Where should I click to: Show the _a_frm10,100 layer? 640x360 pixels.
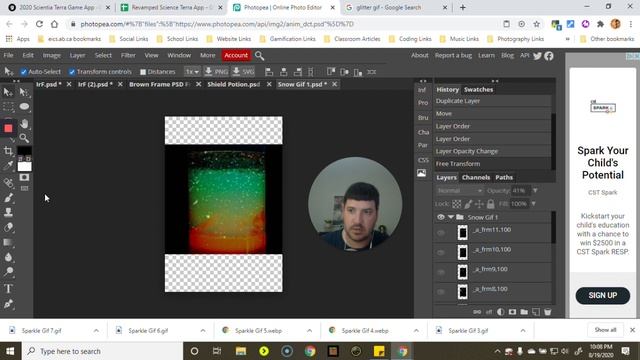441,253
